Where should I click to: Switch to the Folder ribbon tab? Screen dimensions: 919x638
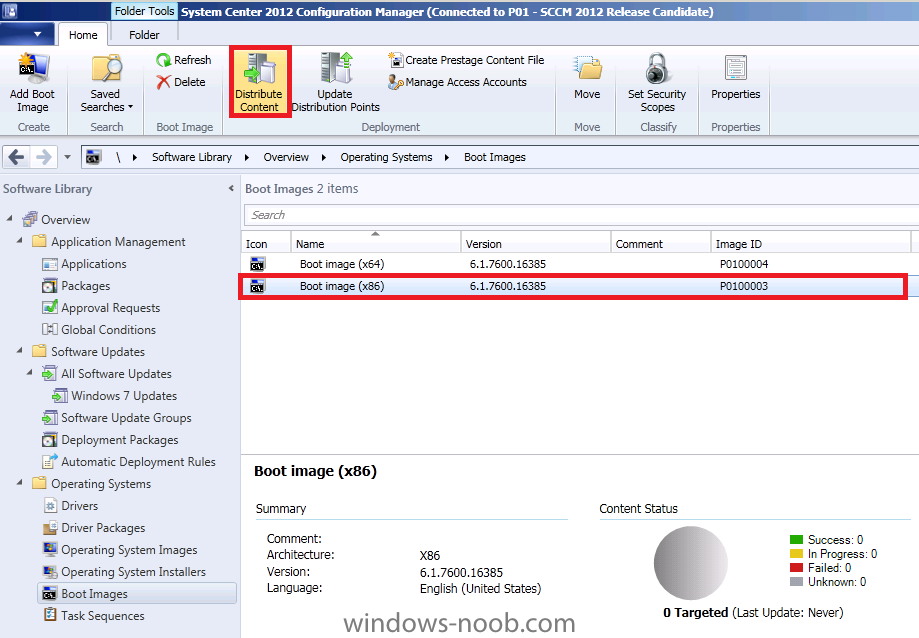point(144,35)
